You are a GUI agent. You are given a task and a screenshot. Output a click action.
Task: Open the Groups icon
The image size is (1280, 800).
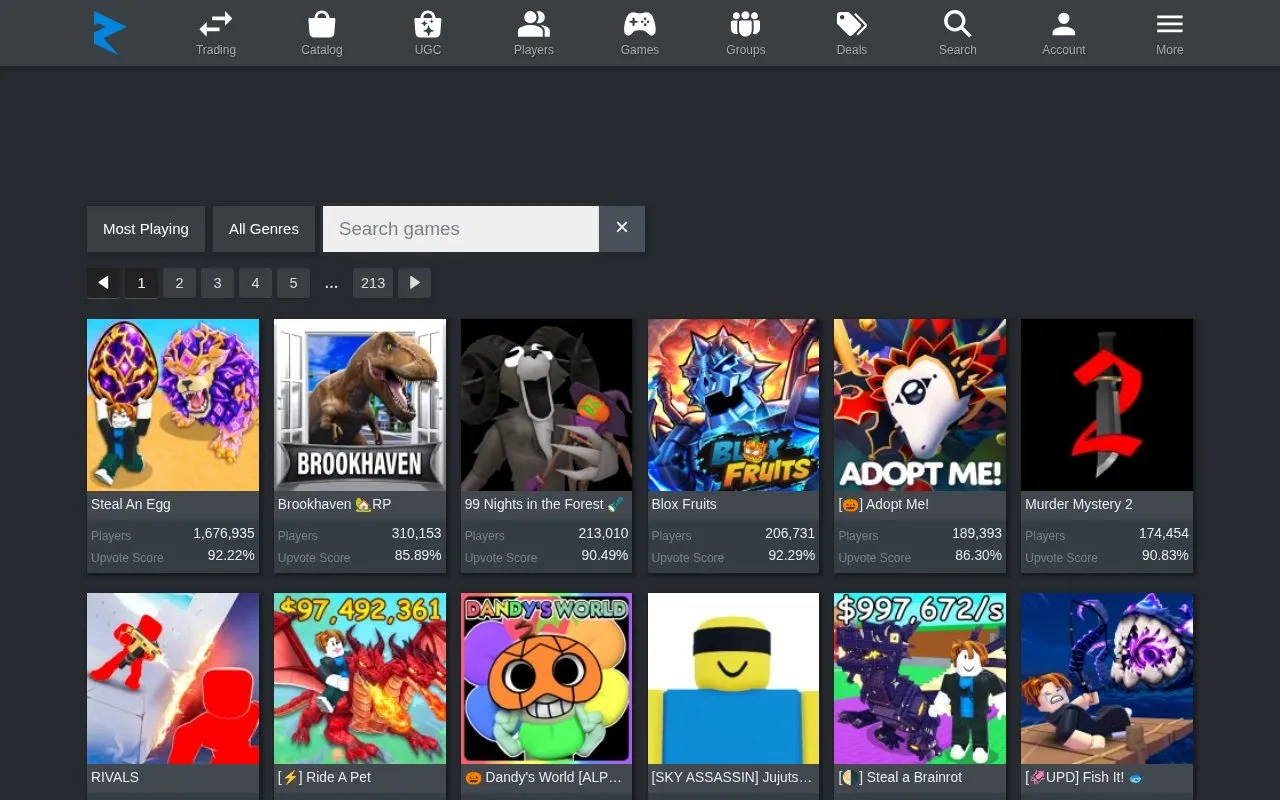point(746,23)
